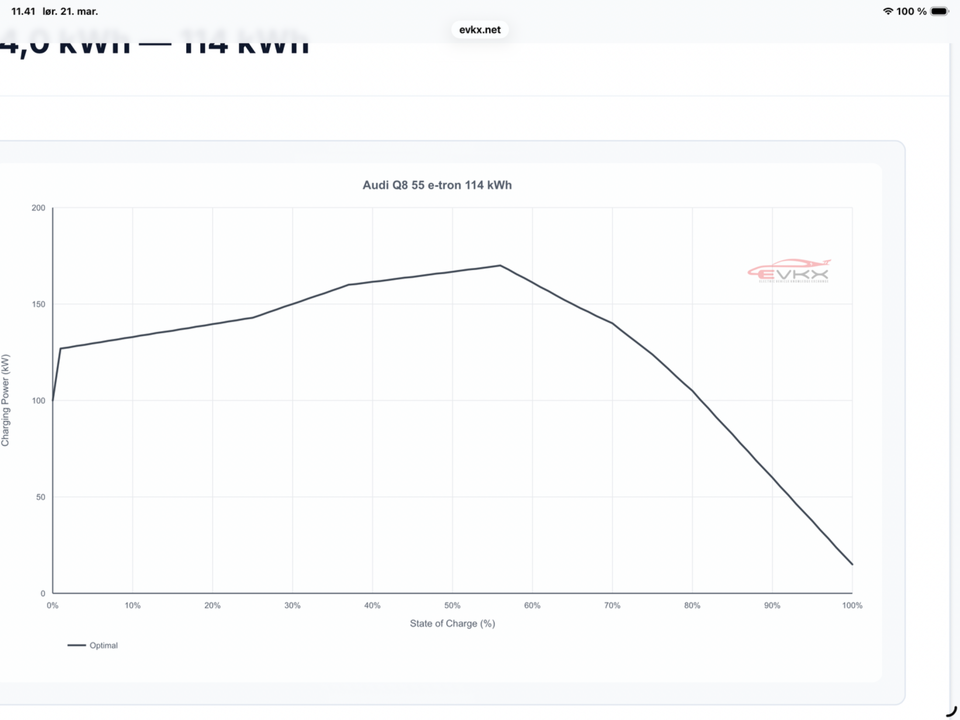Click the 200 label on the y-axis
The height and width of the screenshot is (720, 960).
pyautogui.click(x=38, y=208)
